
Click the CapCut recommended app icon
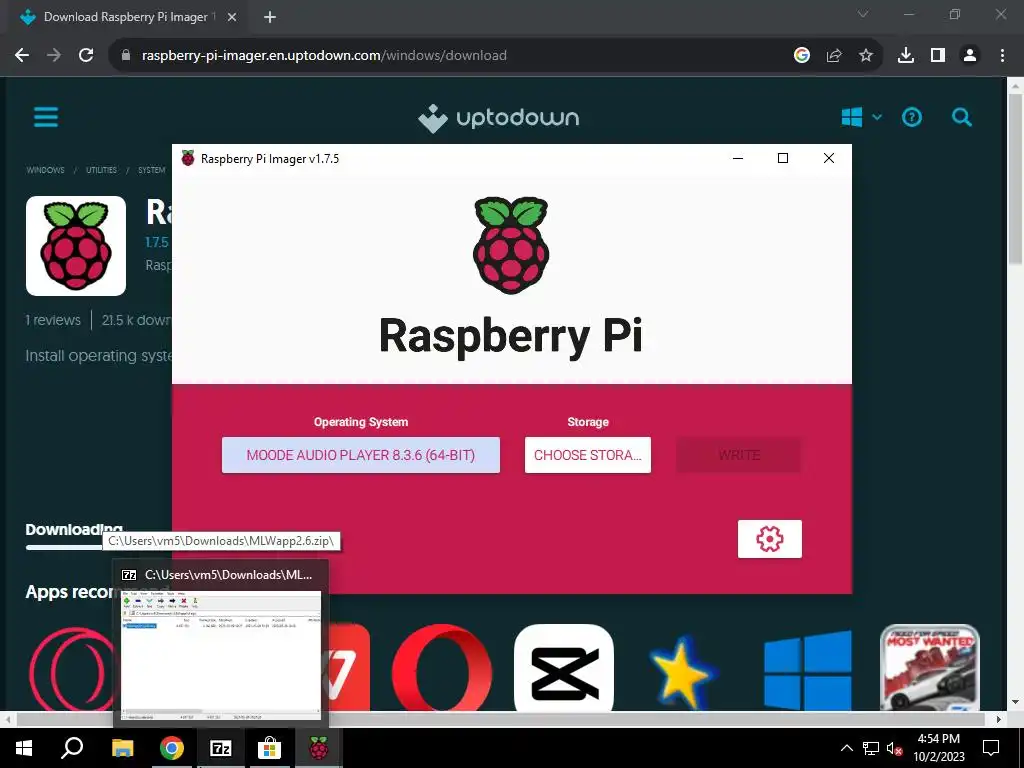pos(564,667)
